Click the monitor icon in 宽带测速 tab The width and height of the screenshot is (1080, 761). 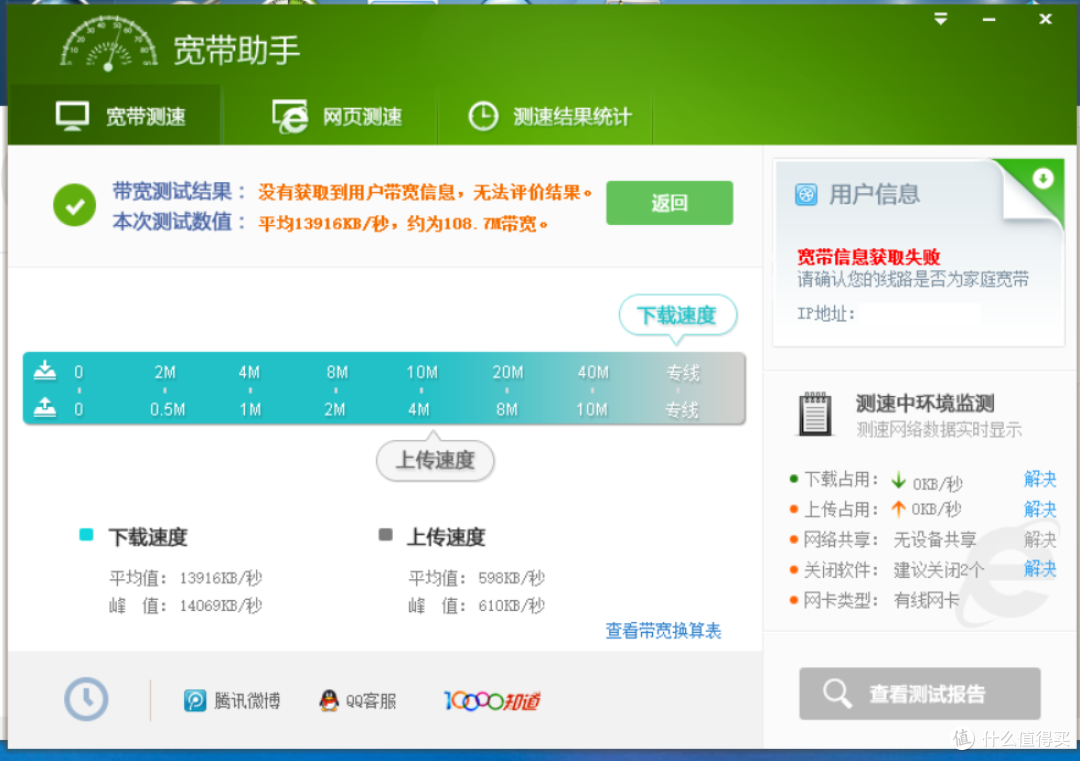(72, 116)
